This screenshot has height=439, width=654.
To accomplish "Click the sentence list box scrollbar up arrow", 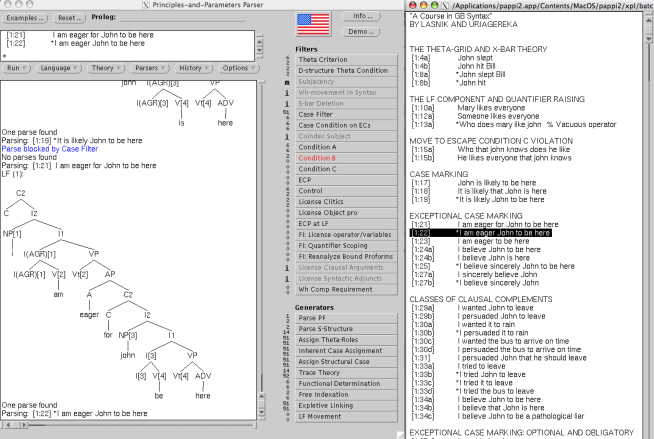I will coord(259,41).
